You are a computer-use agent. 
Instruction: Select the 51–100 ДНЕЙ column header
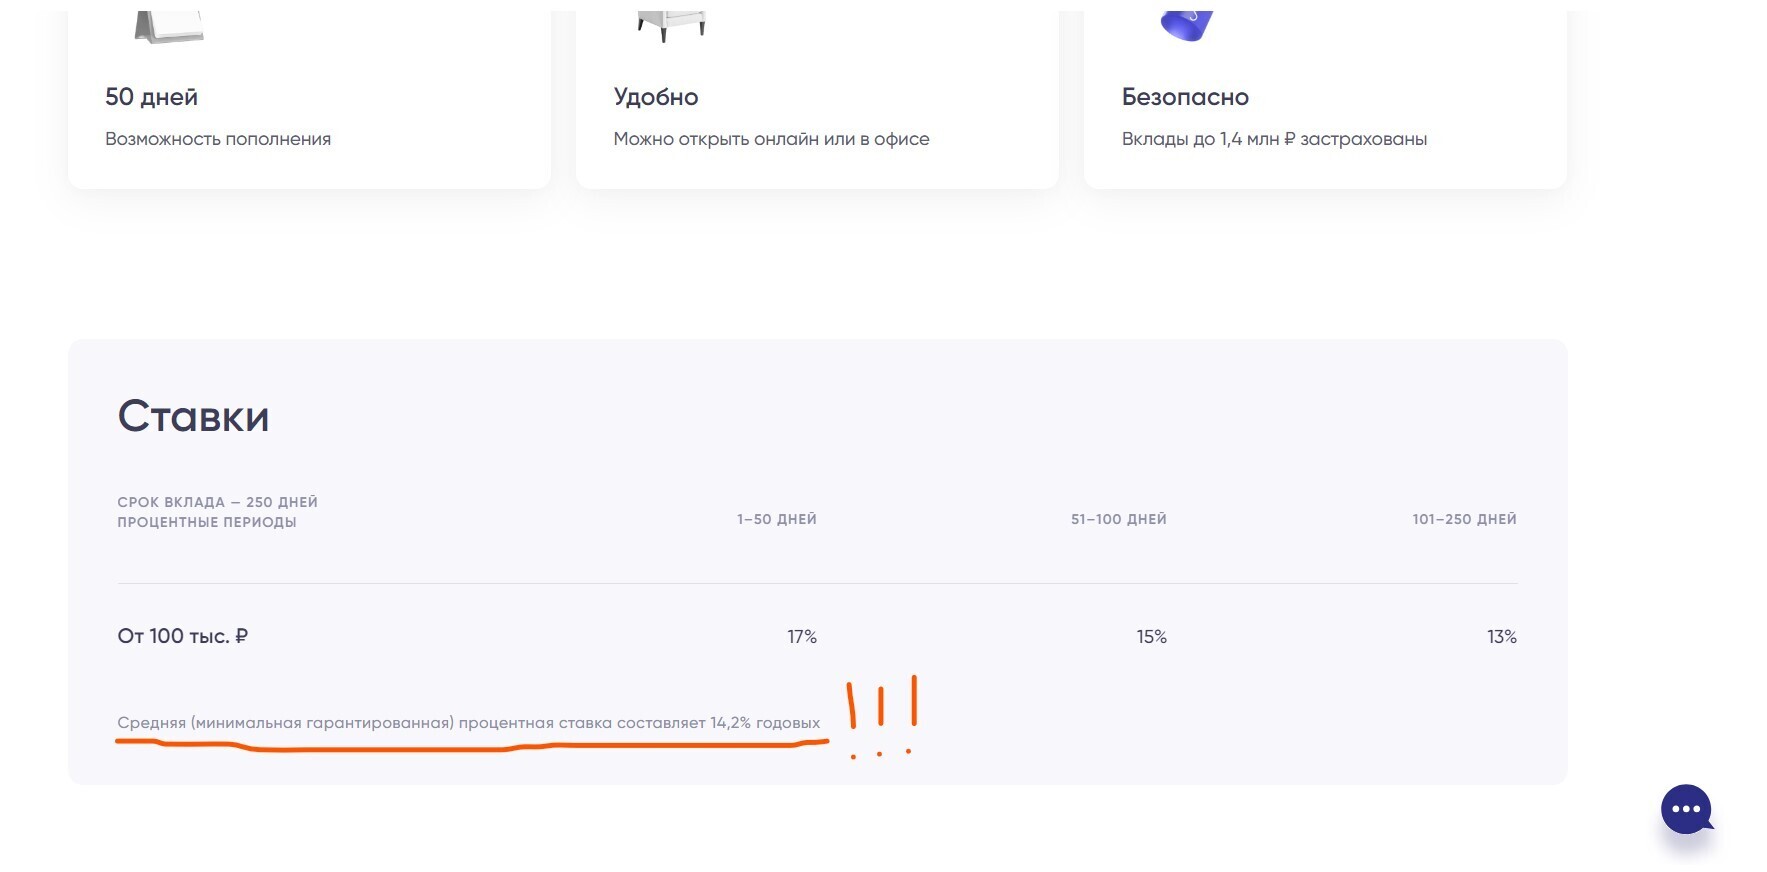point(1118,519)
